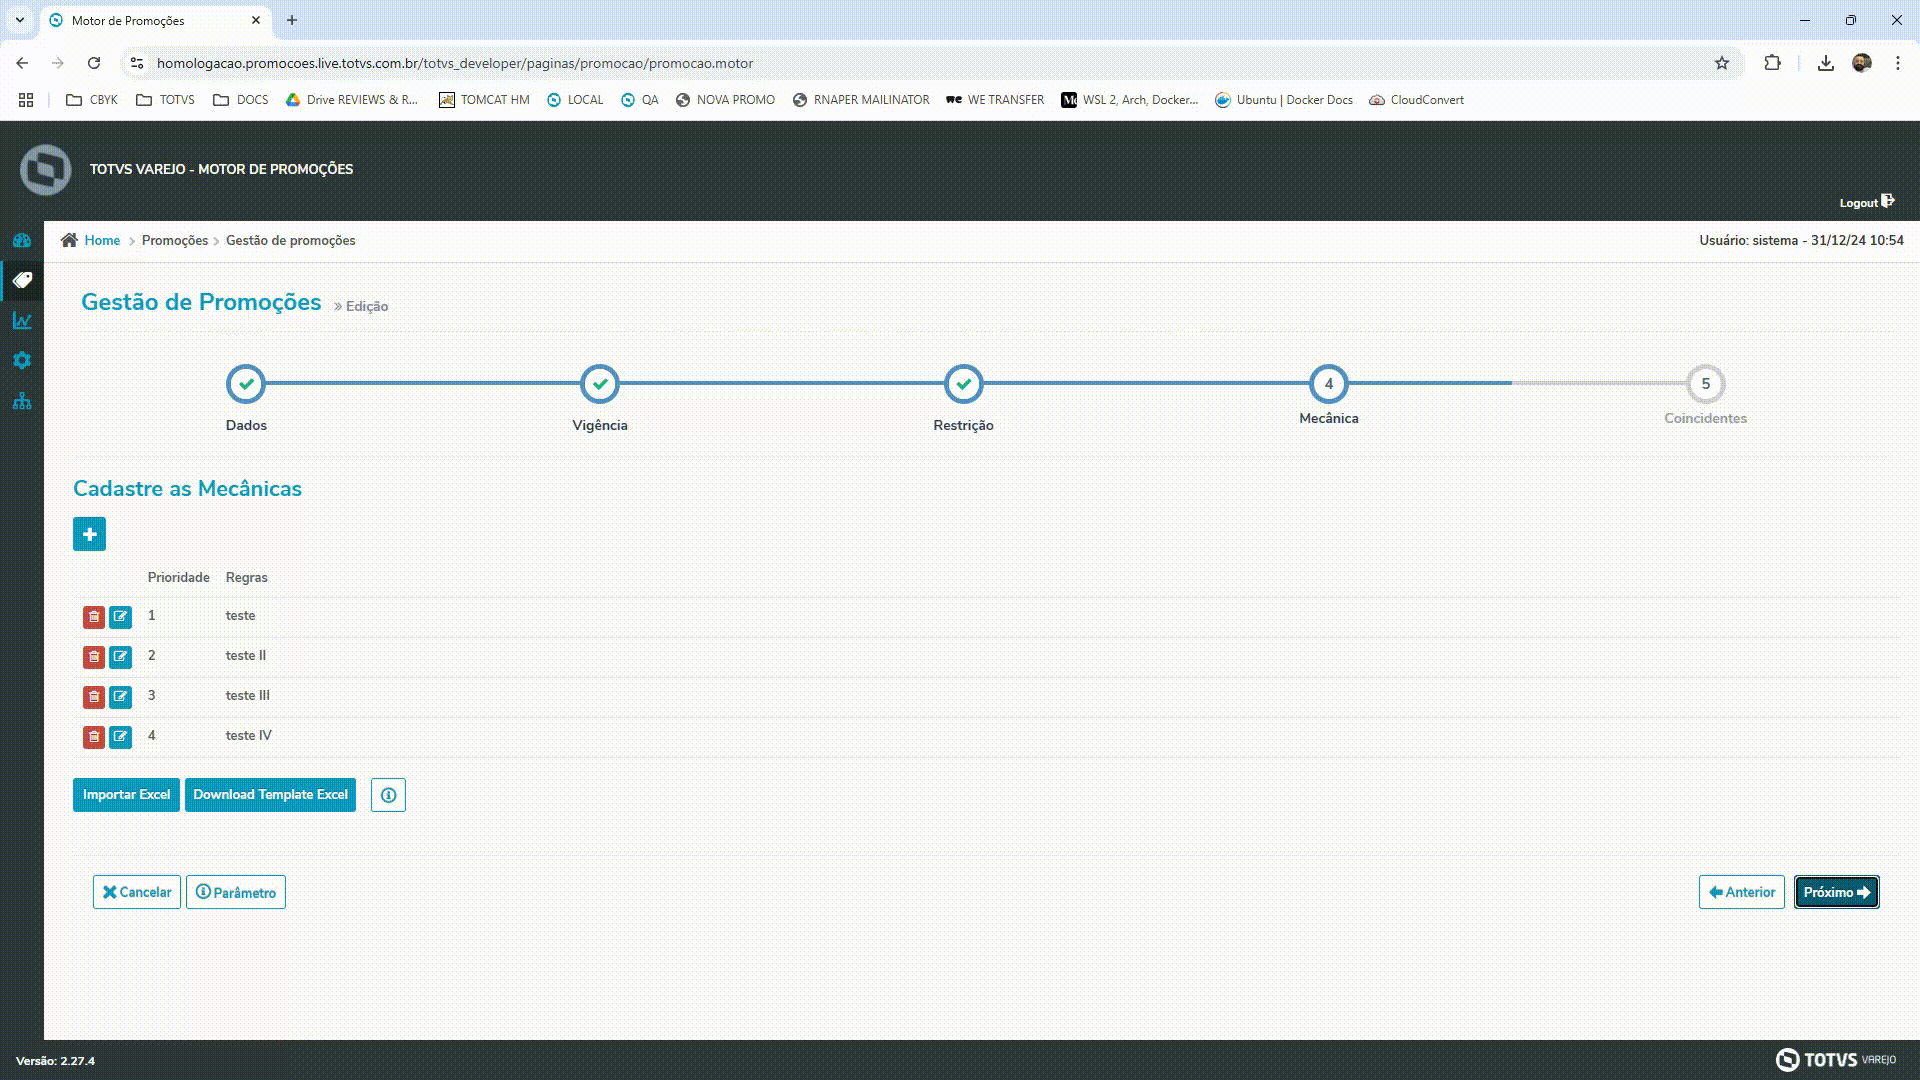Open the Home breadcrumb link
The height and width of the screenshot is (1080, 1920).
(x=102, y=241)
